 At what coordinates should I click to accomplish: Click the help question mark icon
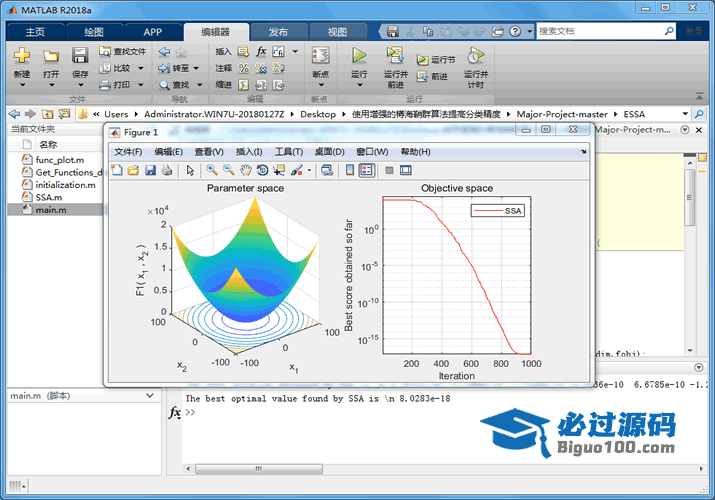pos(515,31)
